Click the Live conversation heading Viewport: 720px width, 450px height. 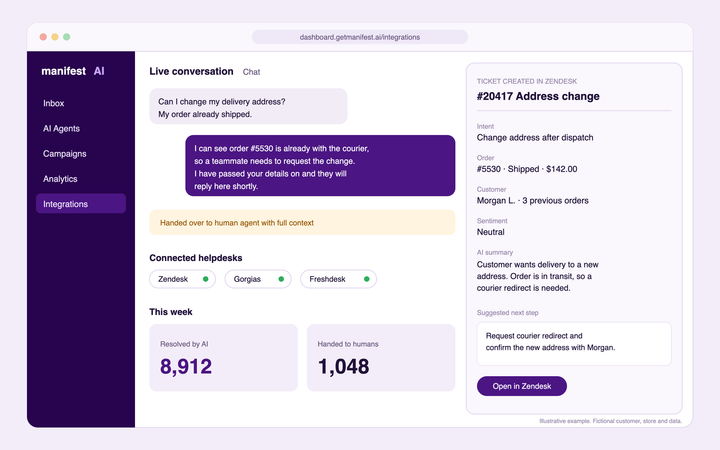coord(191,72)
